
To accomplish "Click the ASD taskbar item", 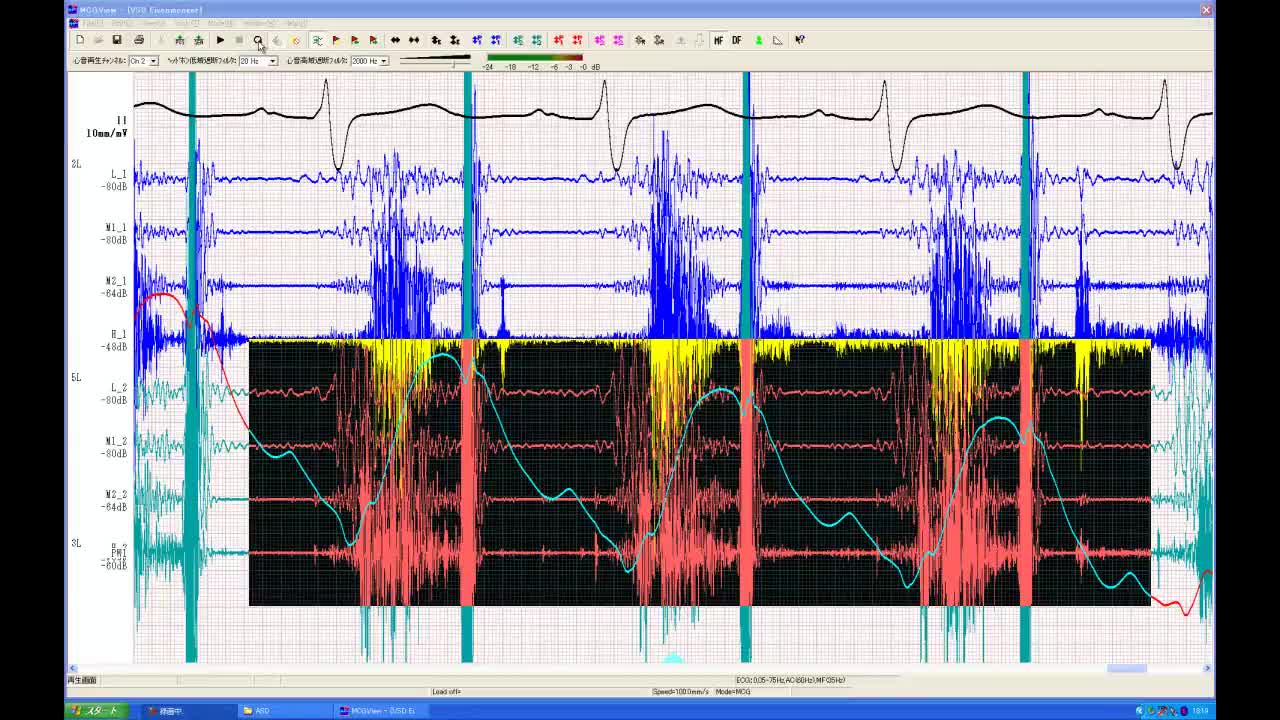I will [x=284, y=711].
